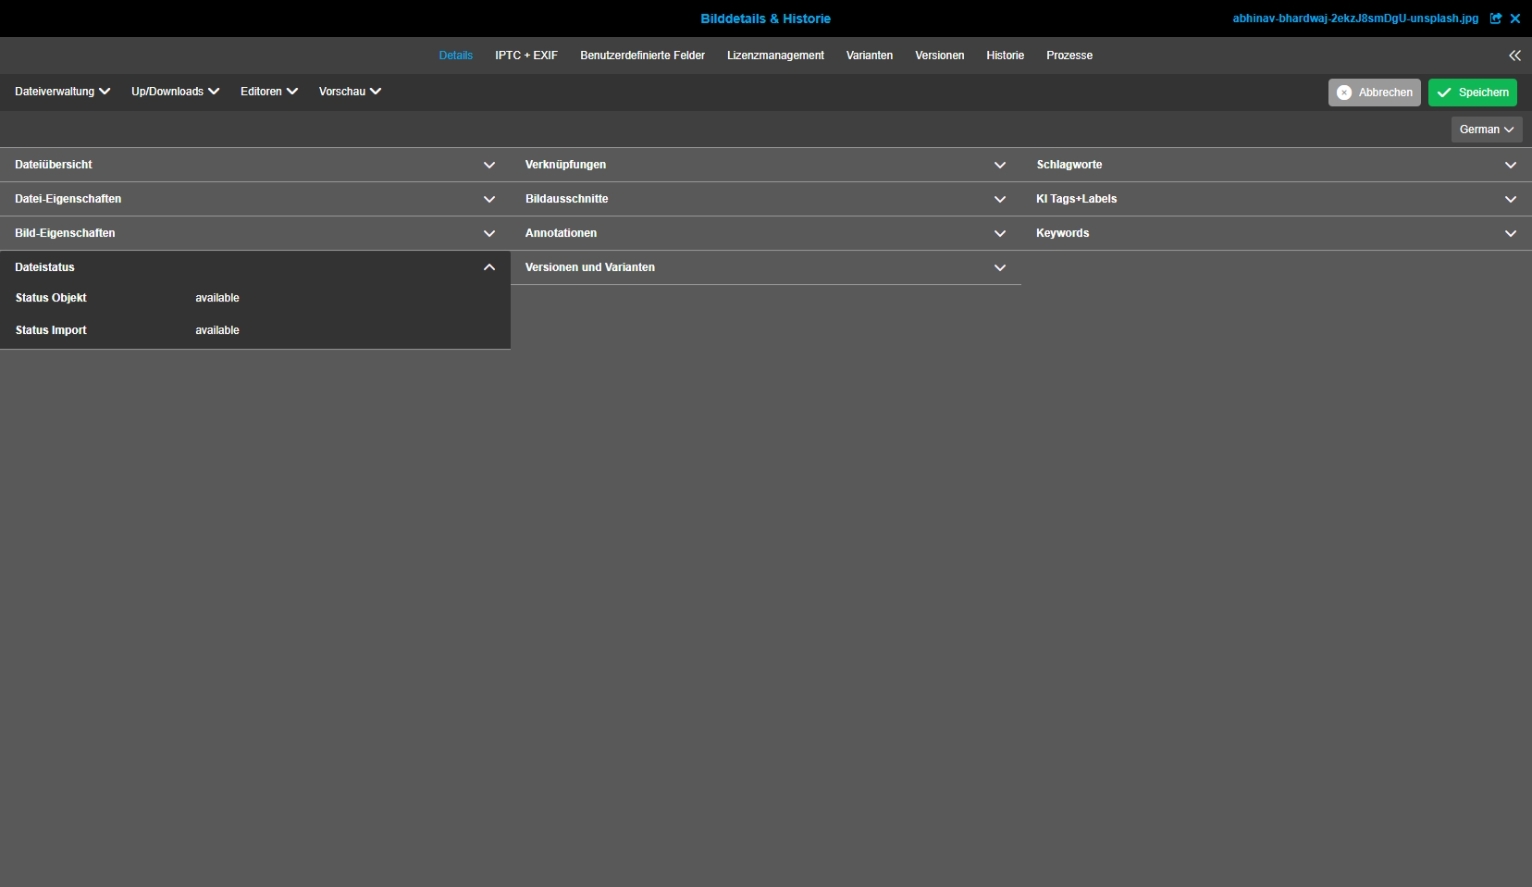Expand the Bildausschnitte section

click(x=999, y=199)
